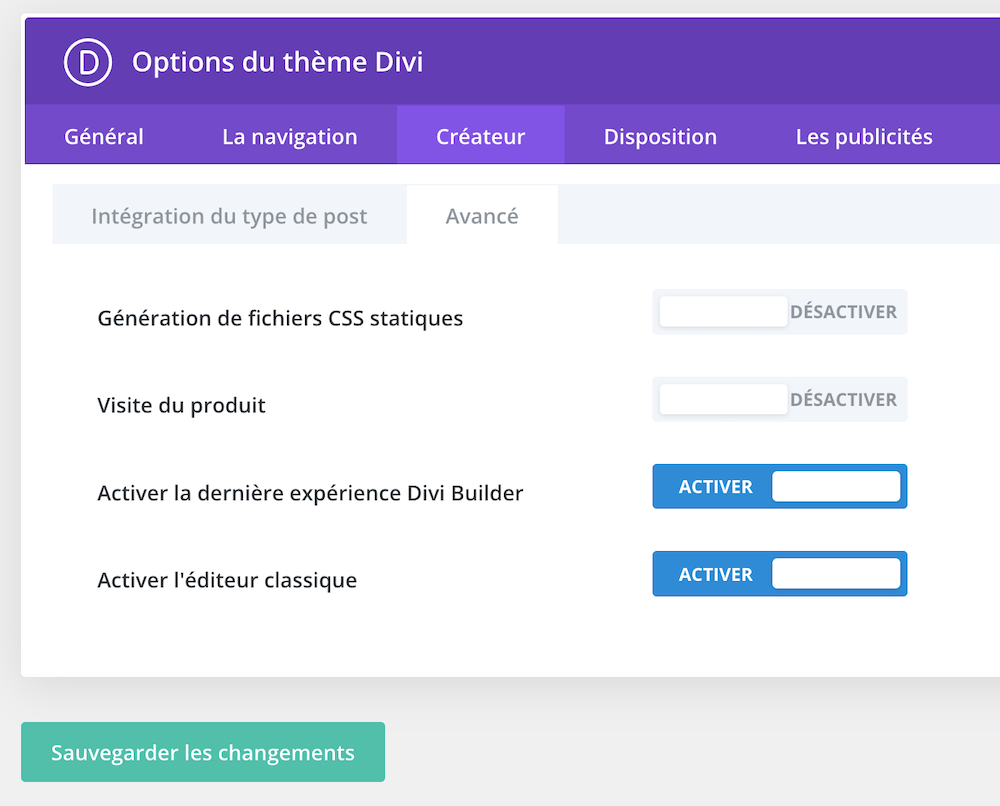The height and width of the screenshot is (806, 1000).
Task: Click DÉSACTIVER text on CSS statiques switch
Action: [x=843, y=312]
